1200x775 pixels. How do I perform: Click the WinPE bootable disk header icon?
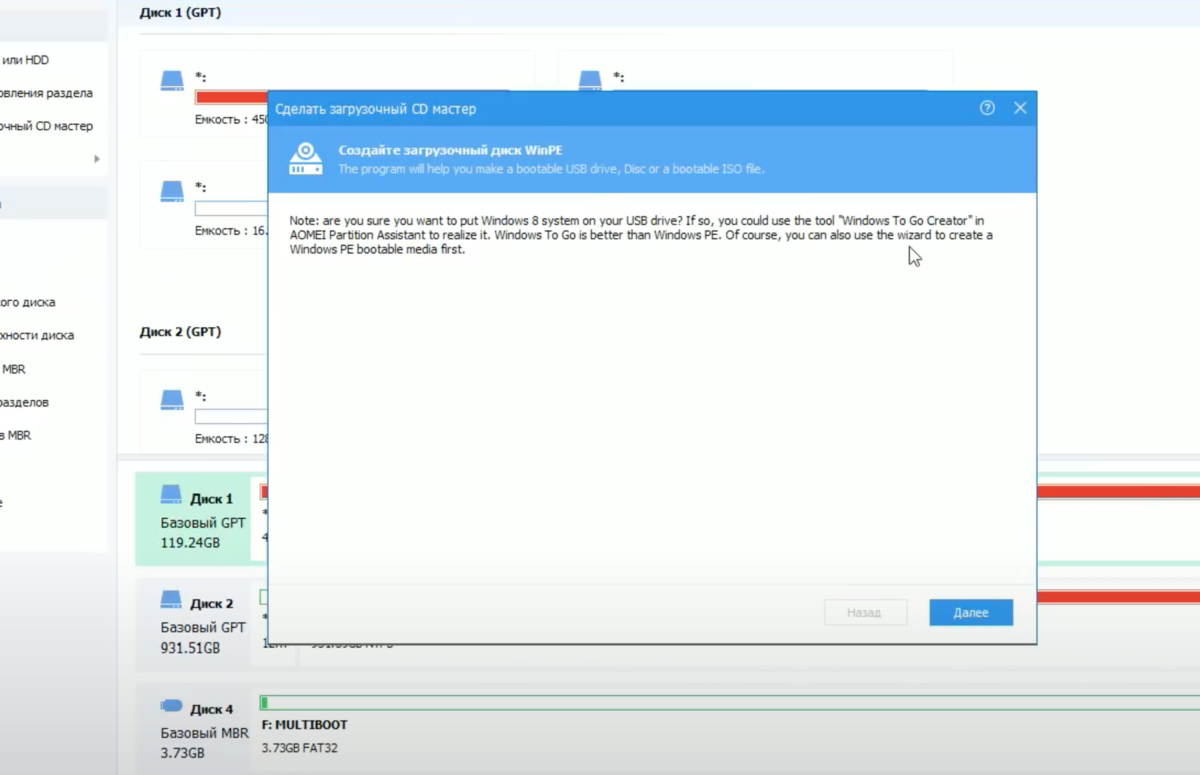306,159
